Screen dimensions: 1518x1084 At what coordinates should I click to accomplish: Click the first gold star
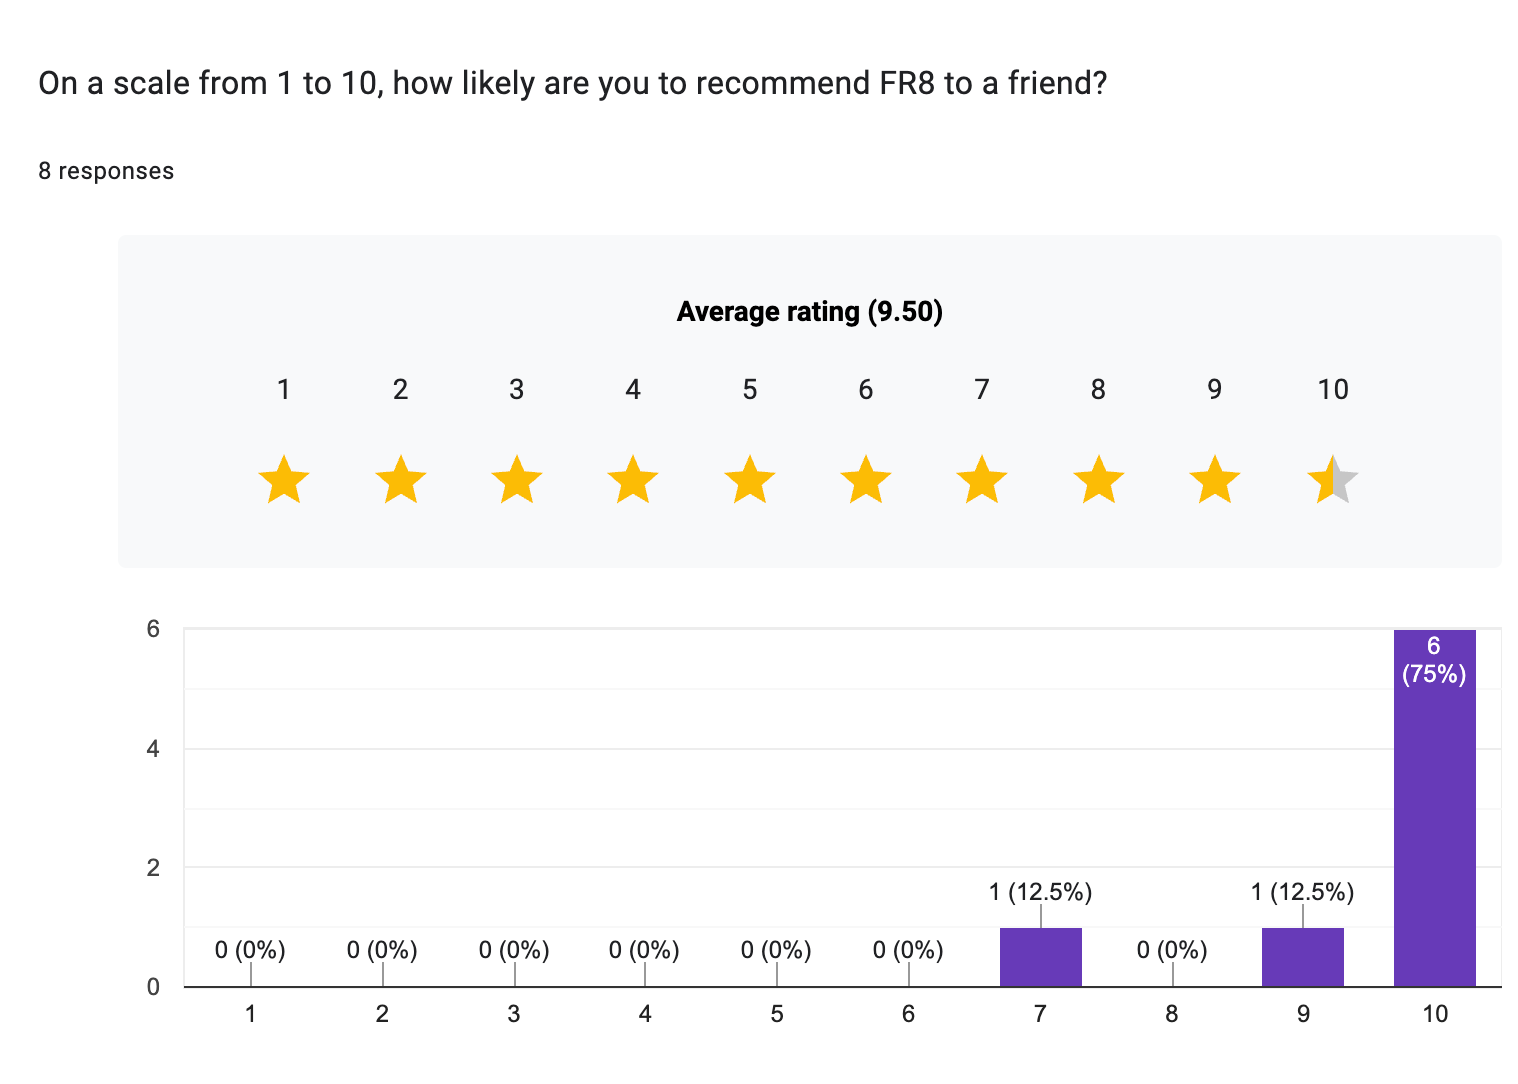(284, 480)
